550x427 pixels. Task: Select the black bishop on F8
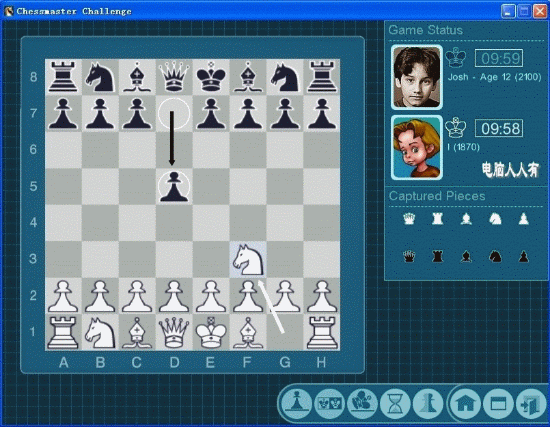[248, 77]
